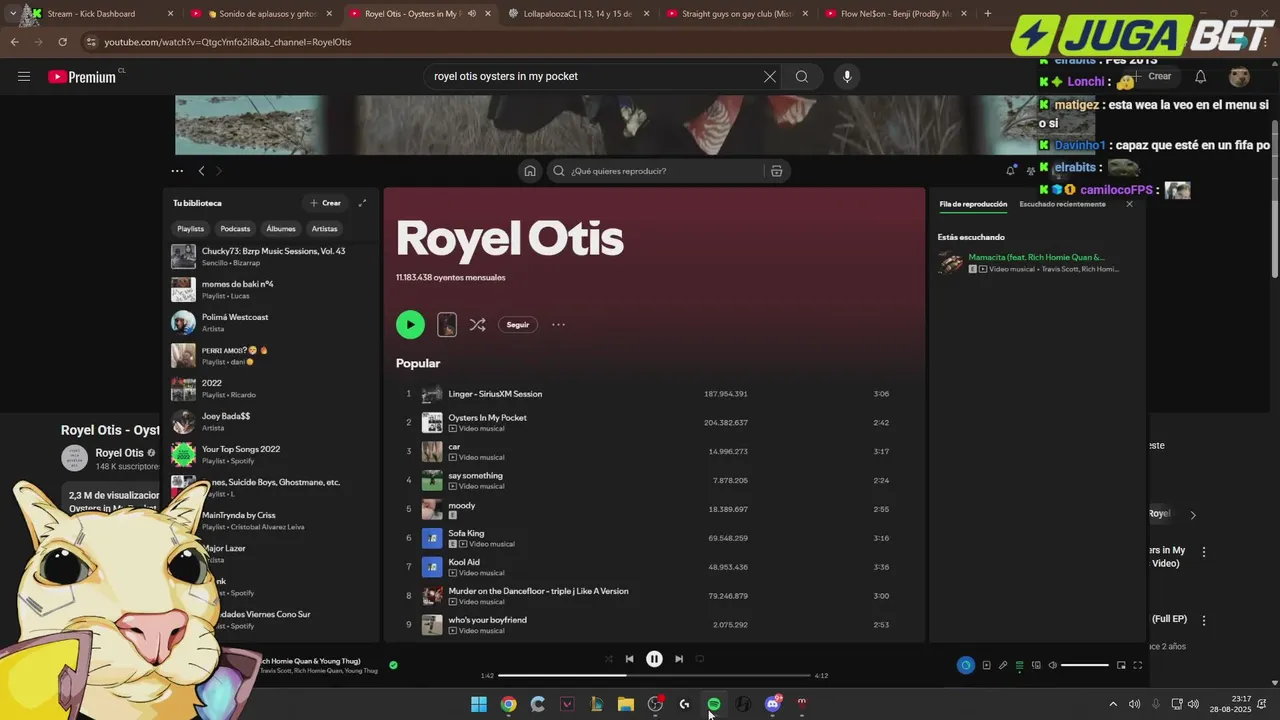Run the YouTube search with the magnifier button
Viewport: 1280px width, 720px height.
point(802,76)
